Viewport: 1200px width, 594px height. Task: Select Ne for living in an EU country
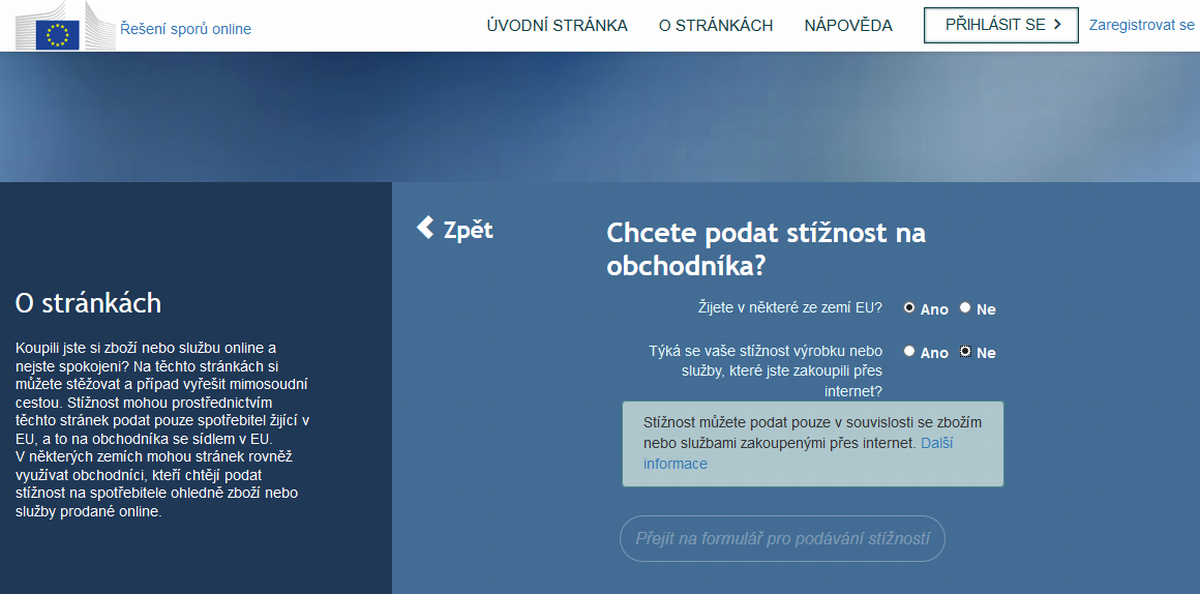(x=964, y=308)
